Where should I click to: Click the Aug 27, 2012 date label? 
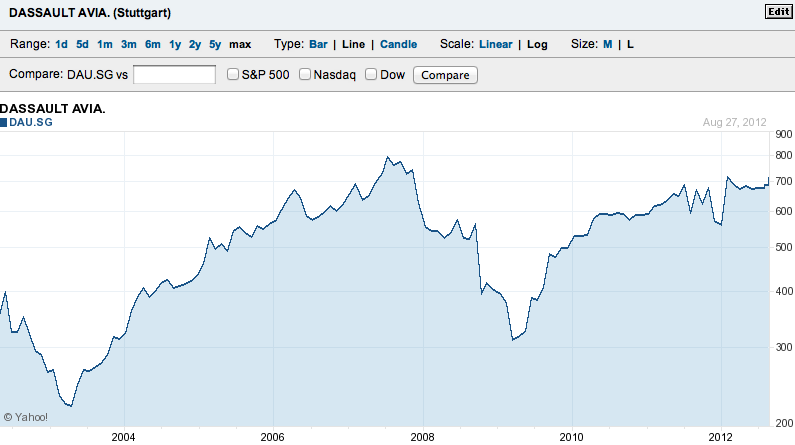[734, 122]
